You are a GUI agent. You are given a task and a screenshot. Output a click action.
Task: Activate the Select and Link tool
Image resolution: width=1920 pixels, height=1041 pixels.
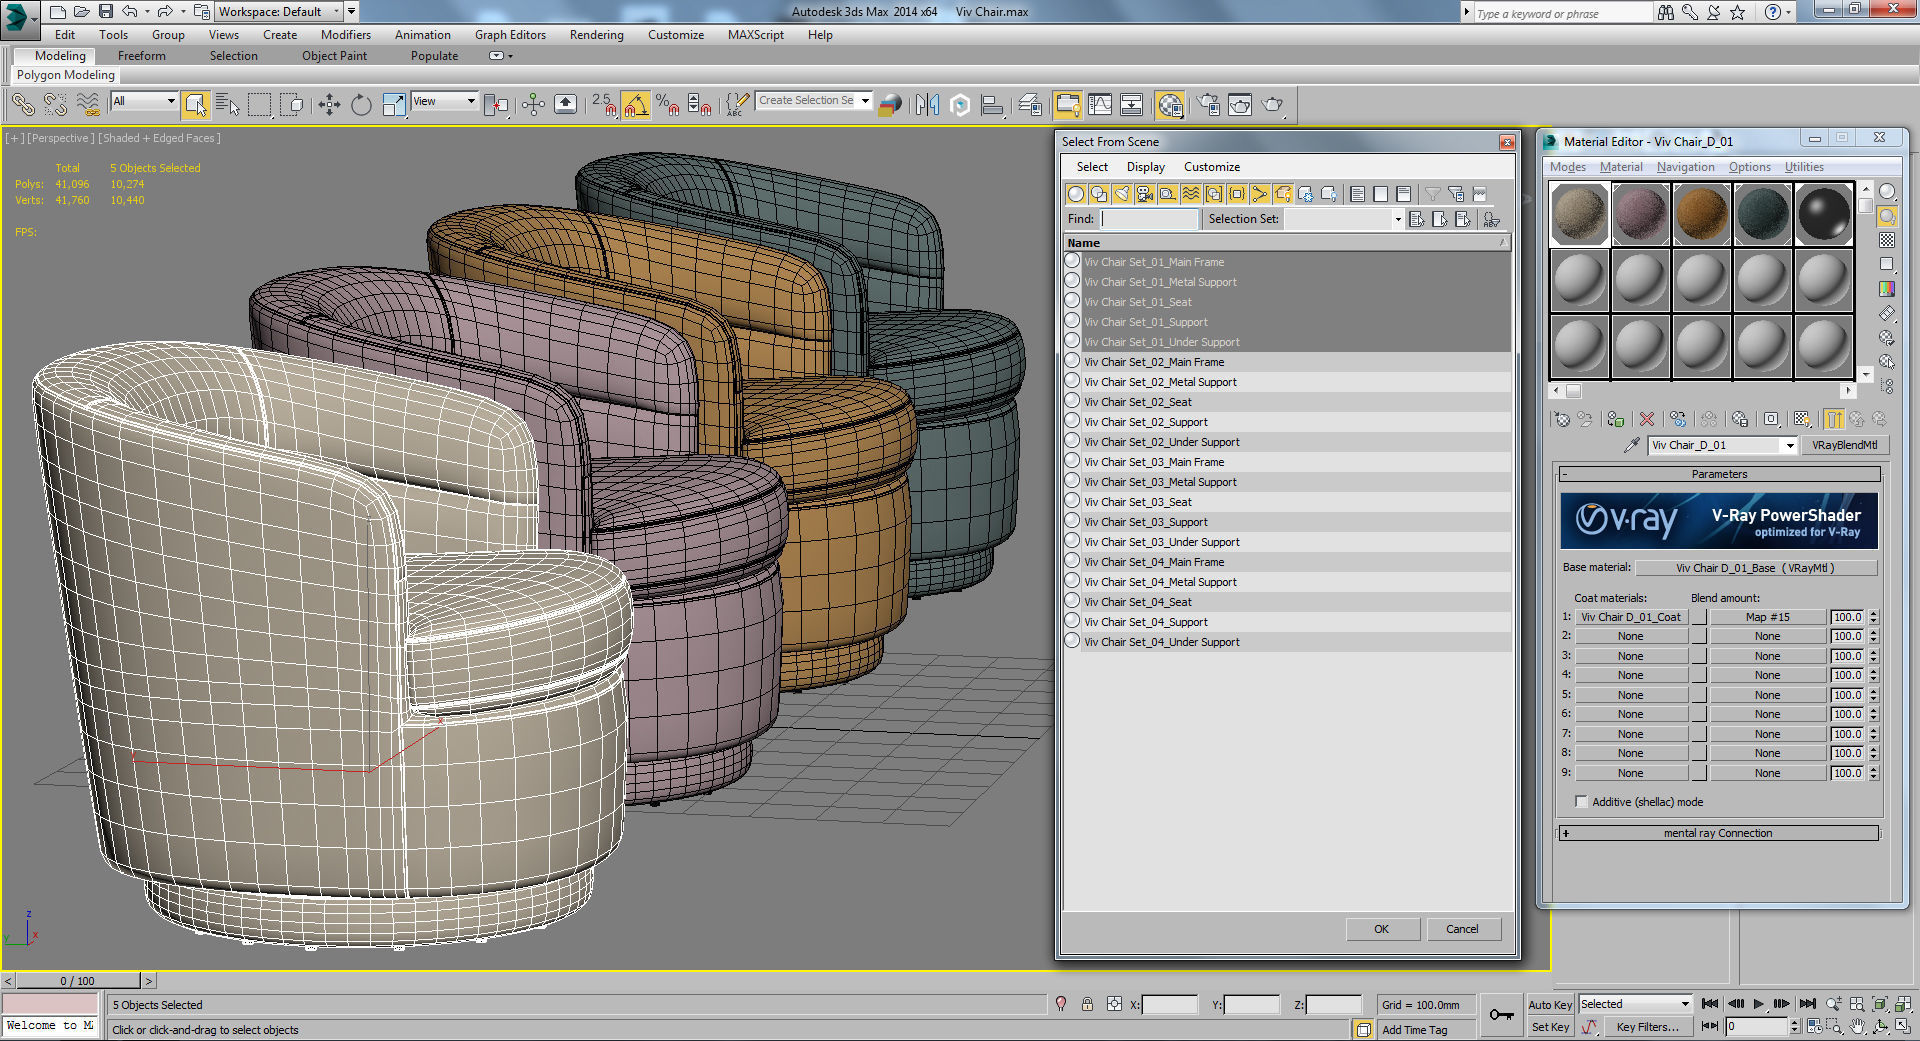point(23,104)
